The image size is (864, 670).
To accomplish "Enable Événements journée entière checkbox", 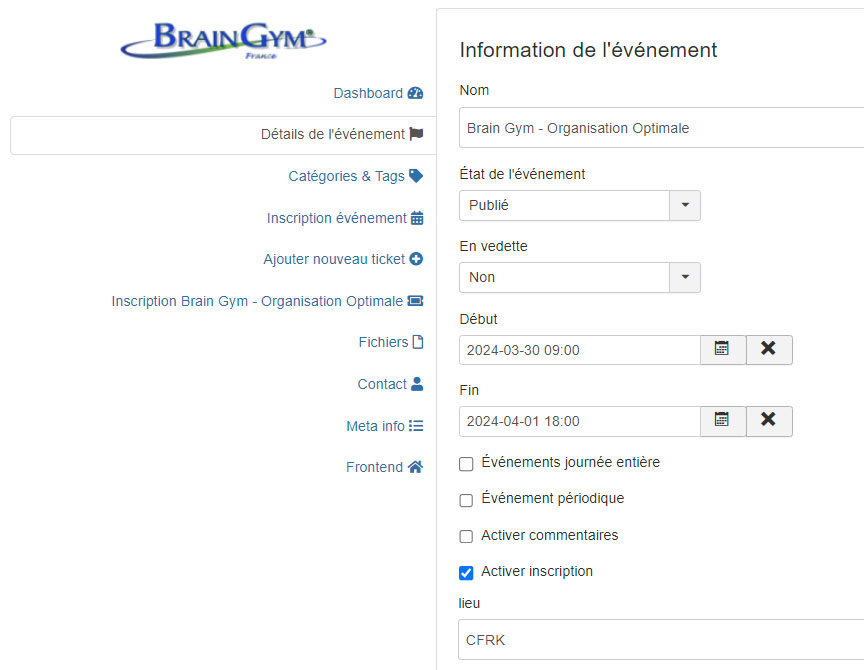I will [466, 464].
